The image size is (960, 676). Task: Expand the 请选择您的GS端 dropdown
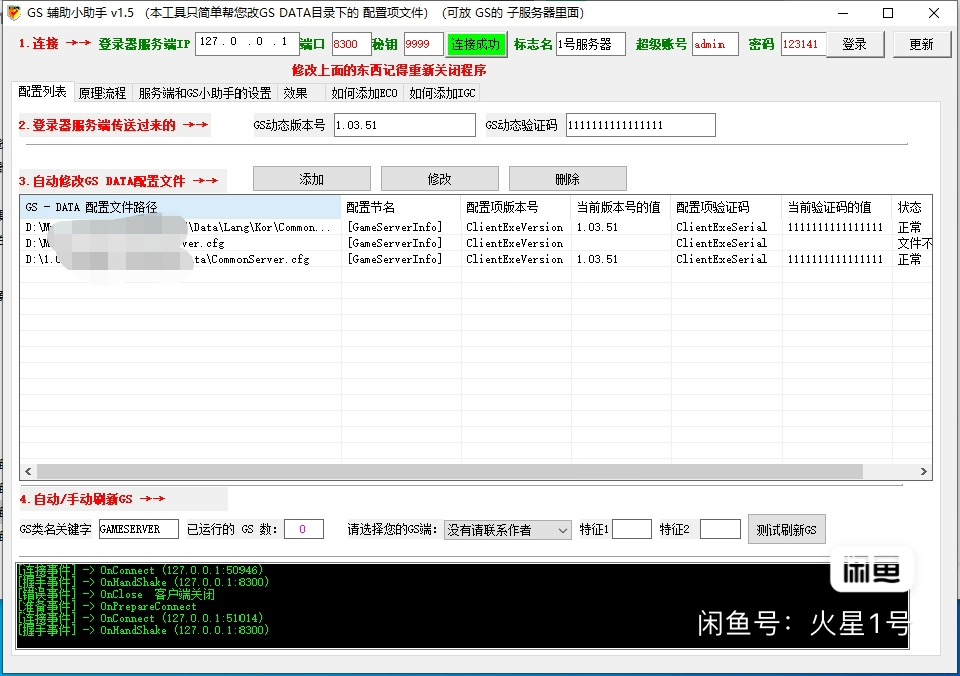click(508, 529)
